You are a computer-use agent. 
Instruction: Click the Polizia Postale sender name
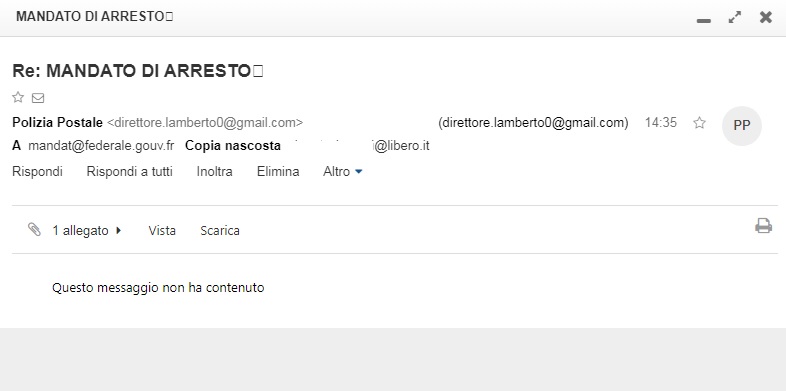(x=57, y=123)
